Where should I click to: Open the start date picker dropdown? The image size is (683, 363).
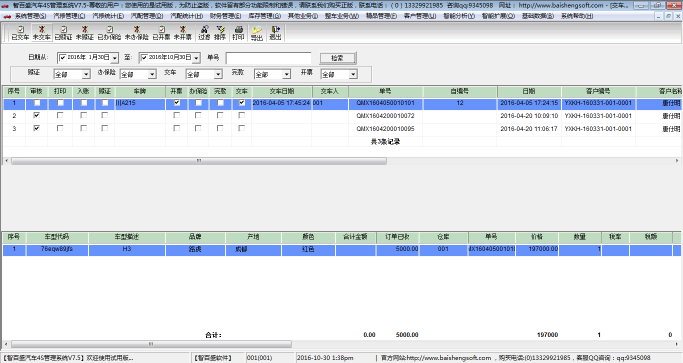pyautogui.click(x=115, y=58)
